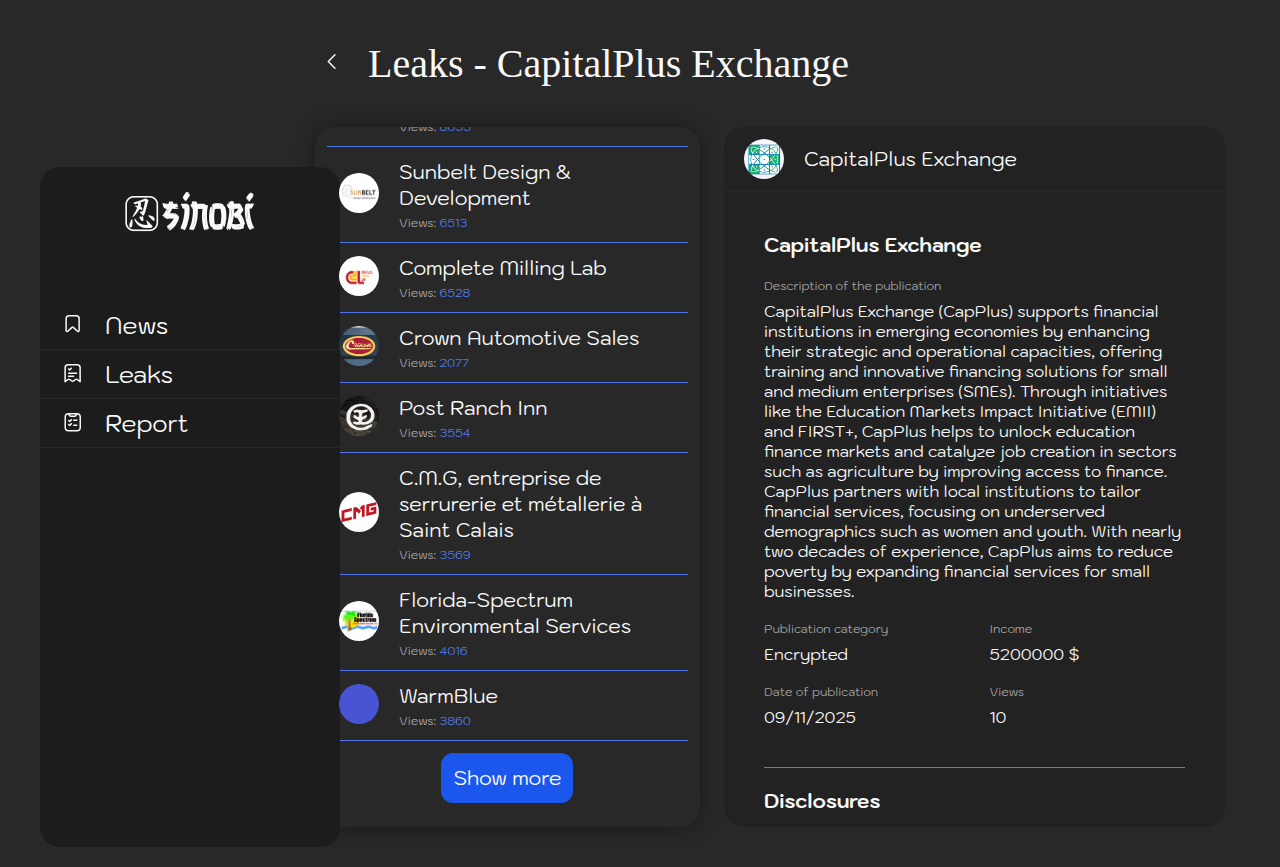
Task: Open the News menu item
Action: [137, 326]
